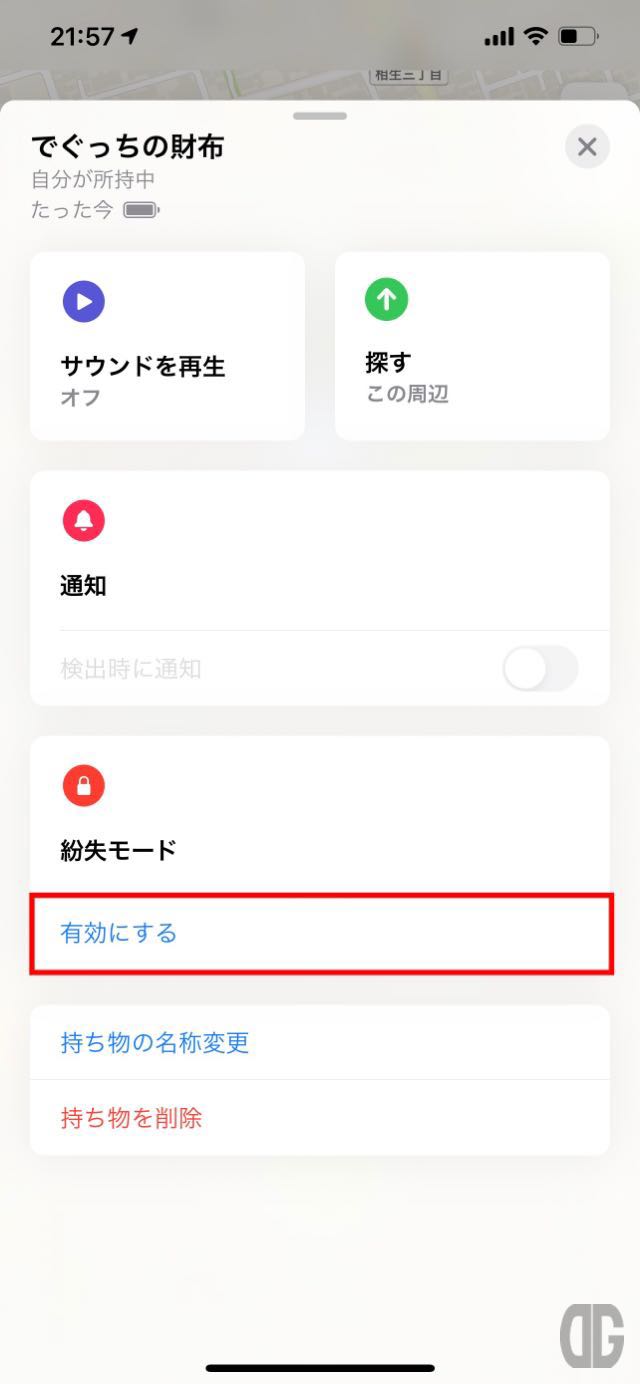The width and height of the screenshot is (640, 1384).
Task: Open the サウンドを再生 card
Action: click(x=168, y=346)
